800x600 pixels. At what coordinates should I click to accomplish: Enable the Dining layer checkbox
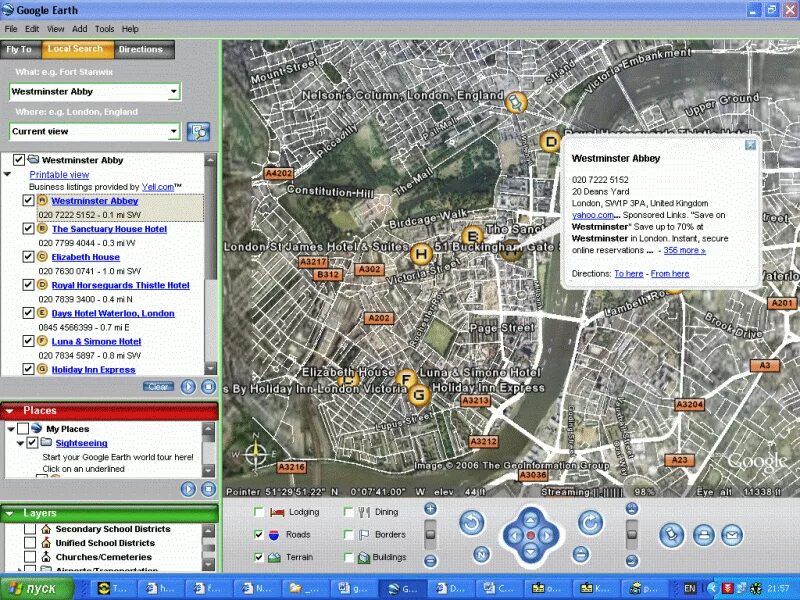tap(348, 512)
